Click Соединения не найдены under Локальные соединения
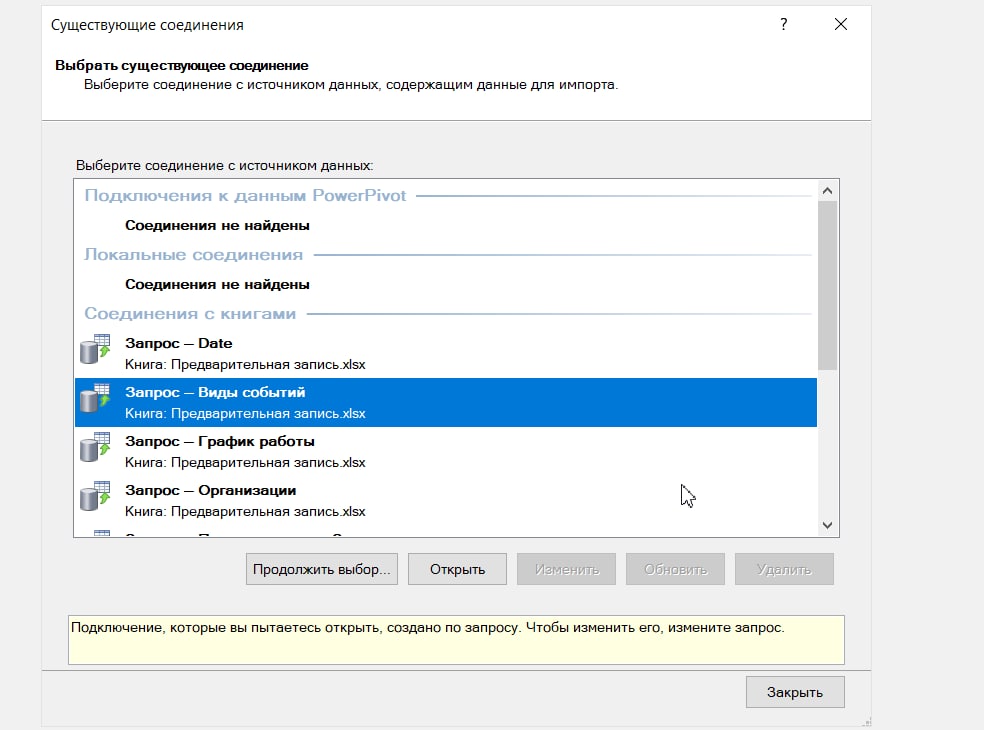The width and height of the screenshot is (984, 730). (x=217, y=284)
